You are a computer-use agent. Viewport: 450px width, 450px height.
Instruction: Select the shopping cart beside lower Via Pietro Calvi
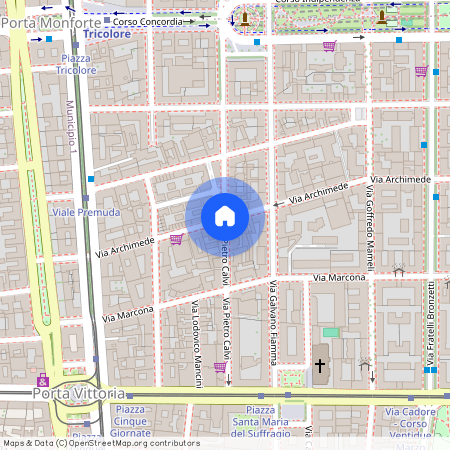[x=220, y=367]
